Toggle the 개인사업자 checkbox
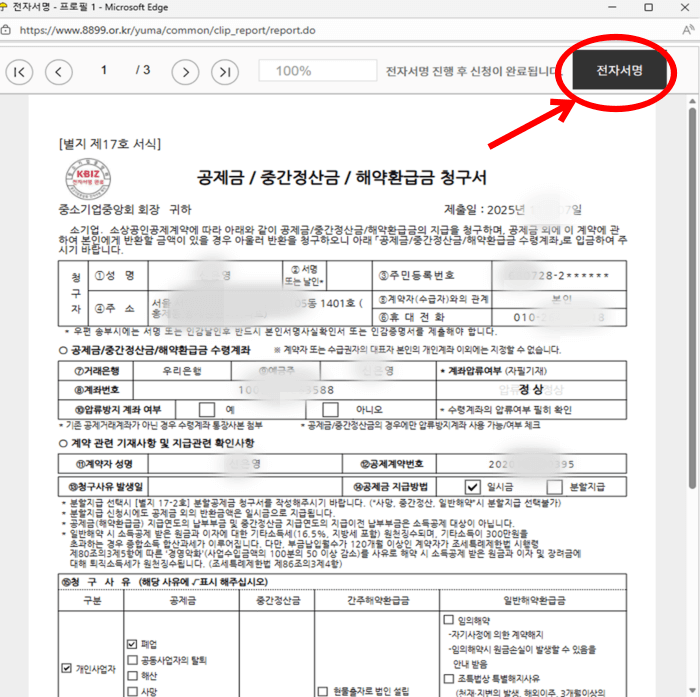 [x=66, y=668]
